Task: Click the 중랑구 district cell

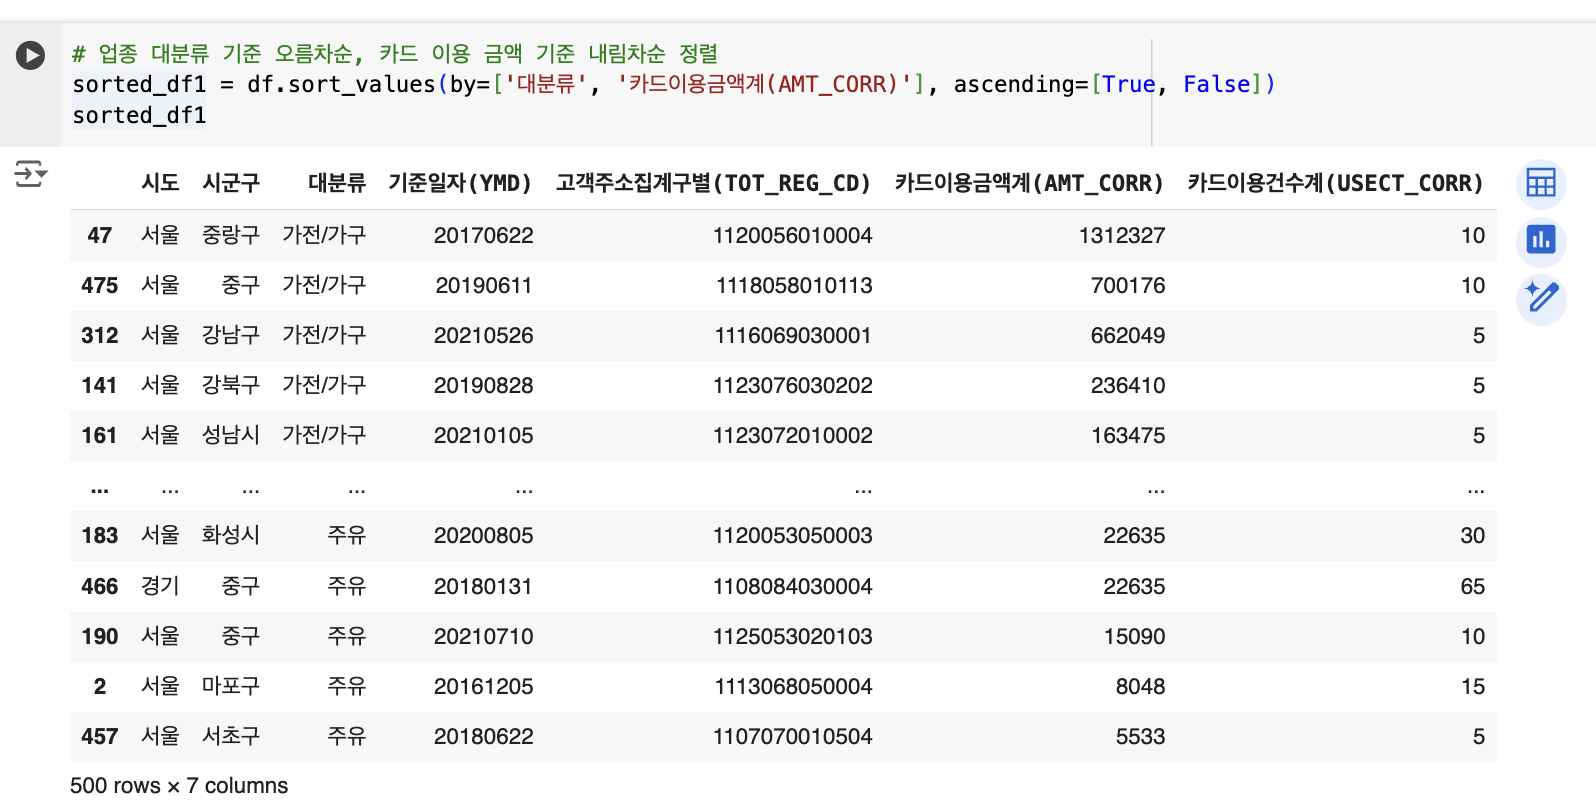Action: click(231, 236)
